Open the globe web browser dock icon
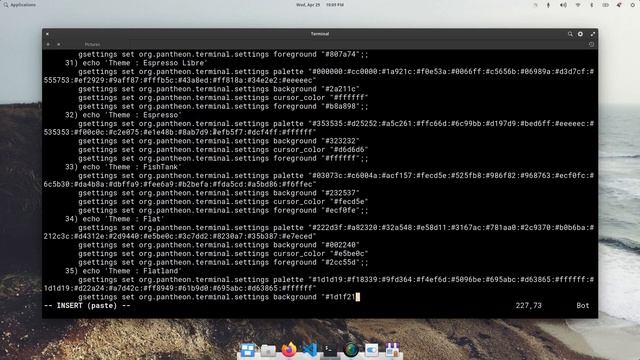The image size is (640, 360). click(351, 350)
